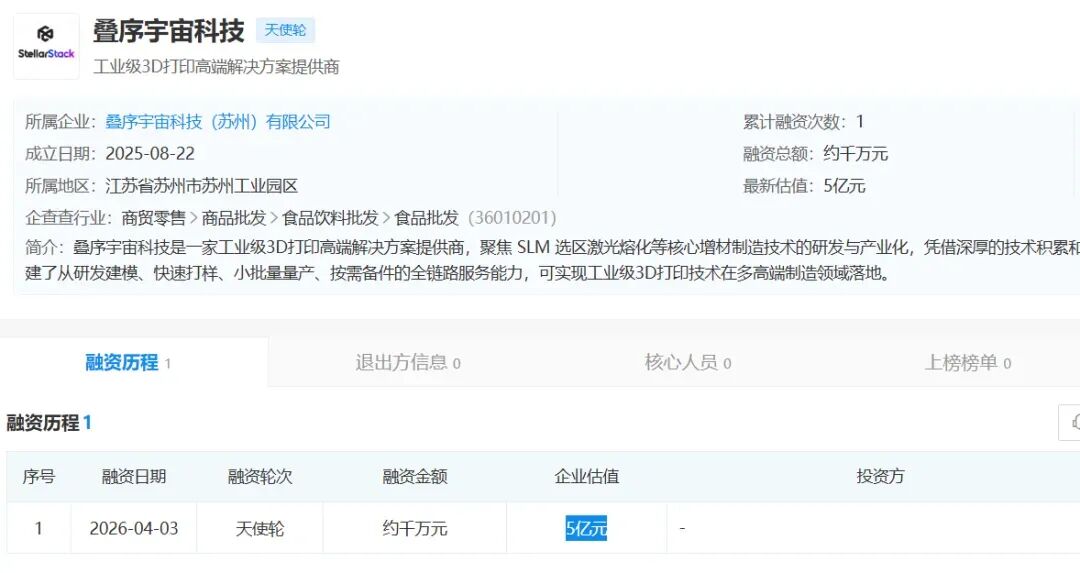Click the 企业估值 column header
1080x573 pixels.
tap(587, 476)
